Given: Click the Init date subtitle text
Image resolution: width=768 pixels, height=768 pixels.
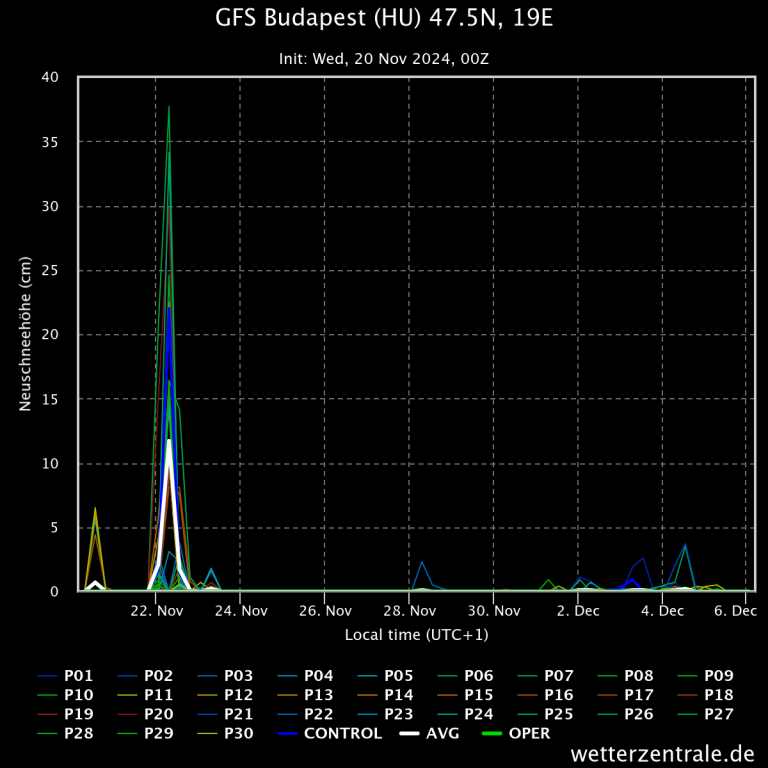Looking at the screenshot, I should point(383,59).
